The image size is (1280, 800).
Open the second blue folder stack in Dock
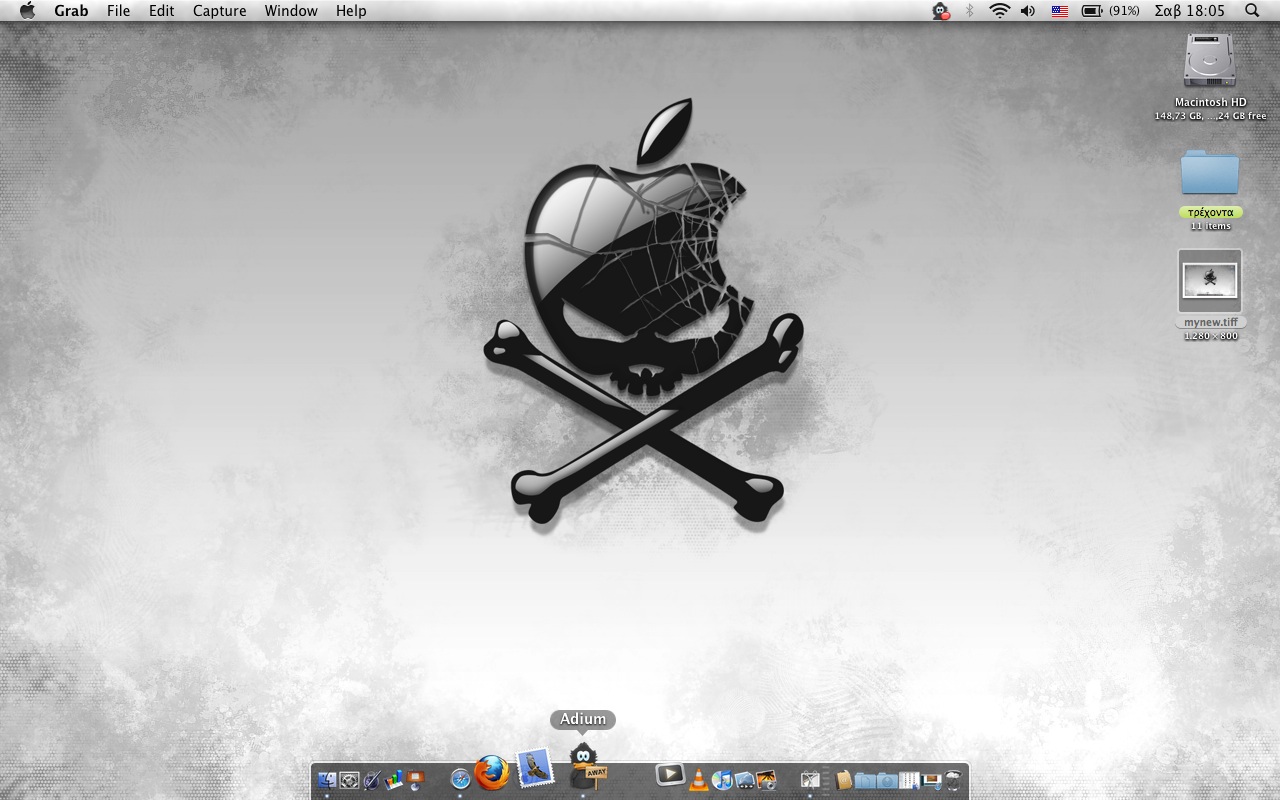pos(887,780)
